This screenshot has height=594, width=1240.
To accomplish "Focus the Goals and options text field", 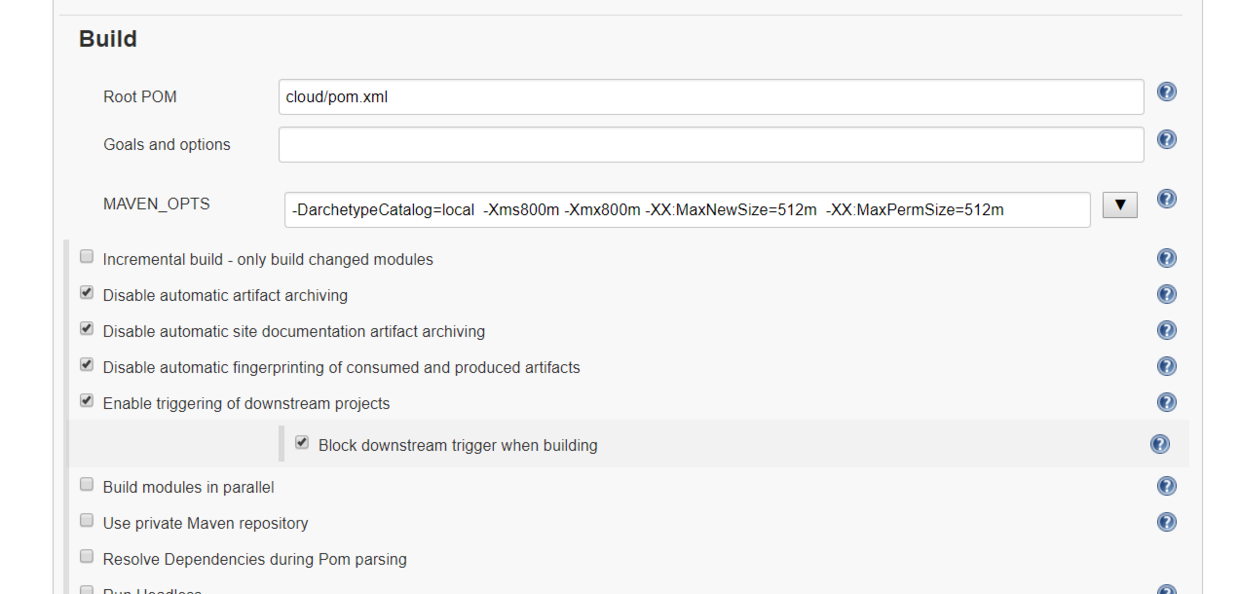I will (x=710, y=145).
